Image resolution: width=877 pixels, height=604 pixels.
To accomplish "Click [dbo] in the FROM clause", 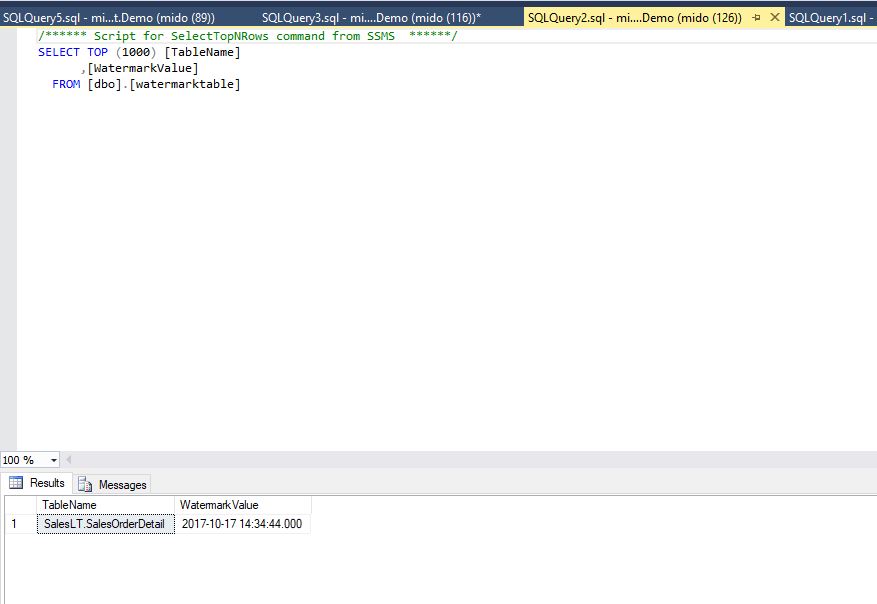I will coord(104,84).
